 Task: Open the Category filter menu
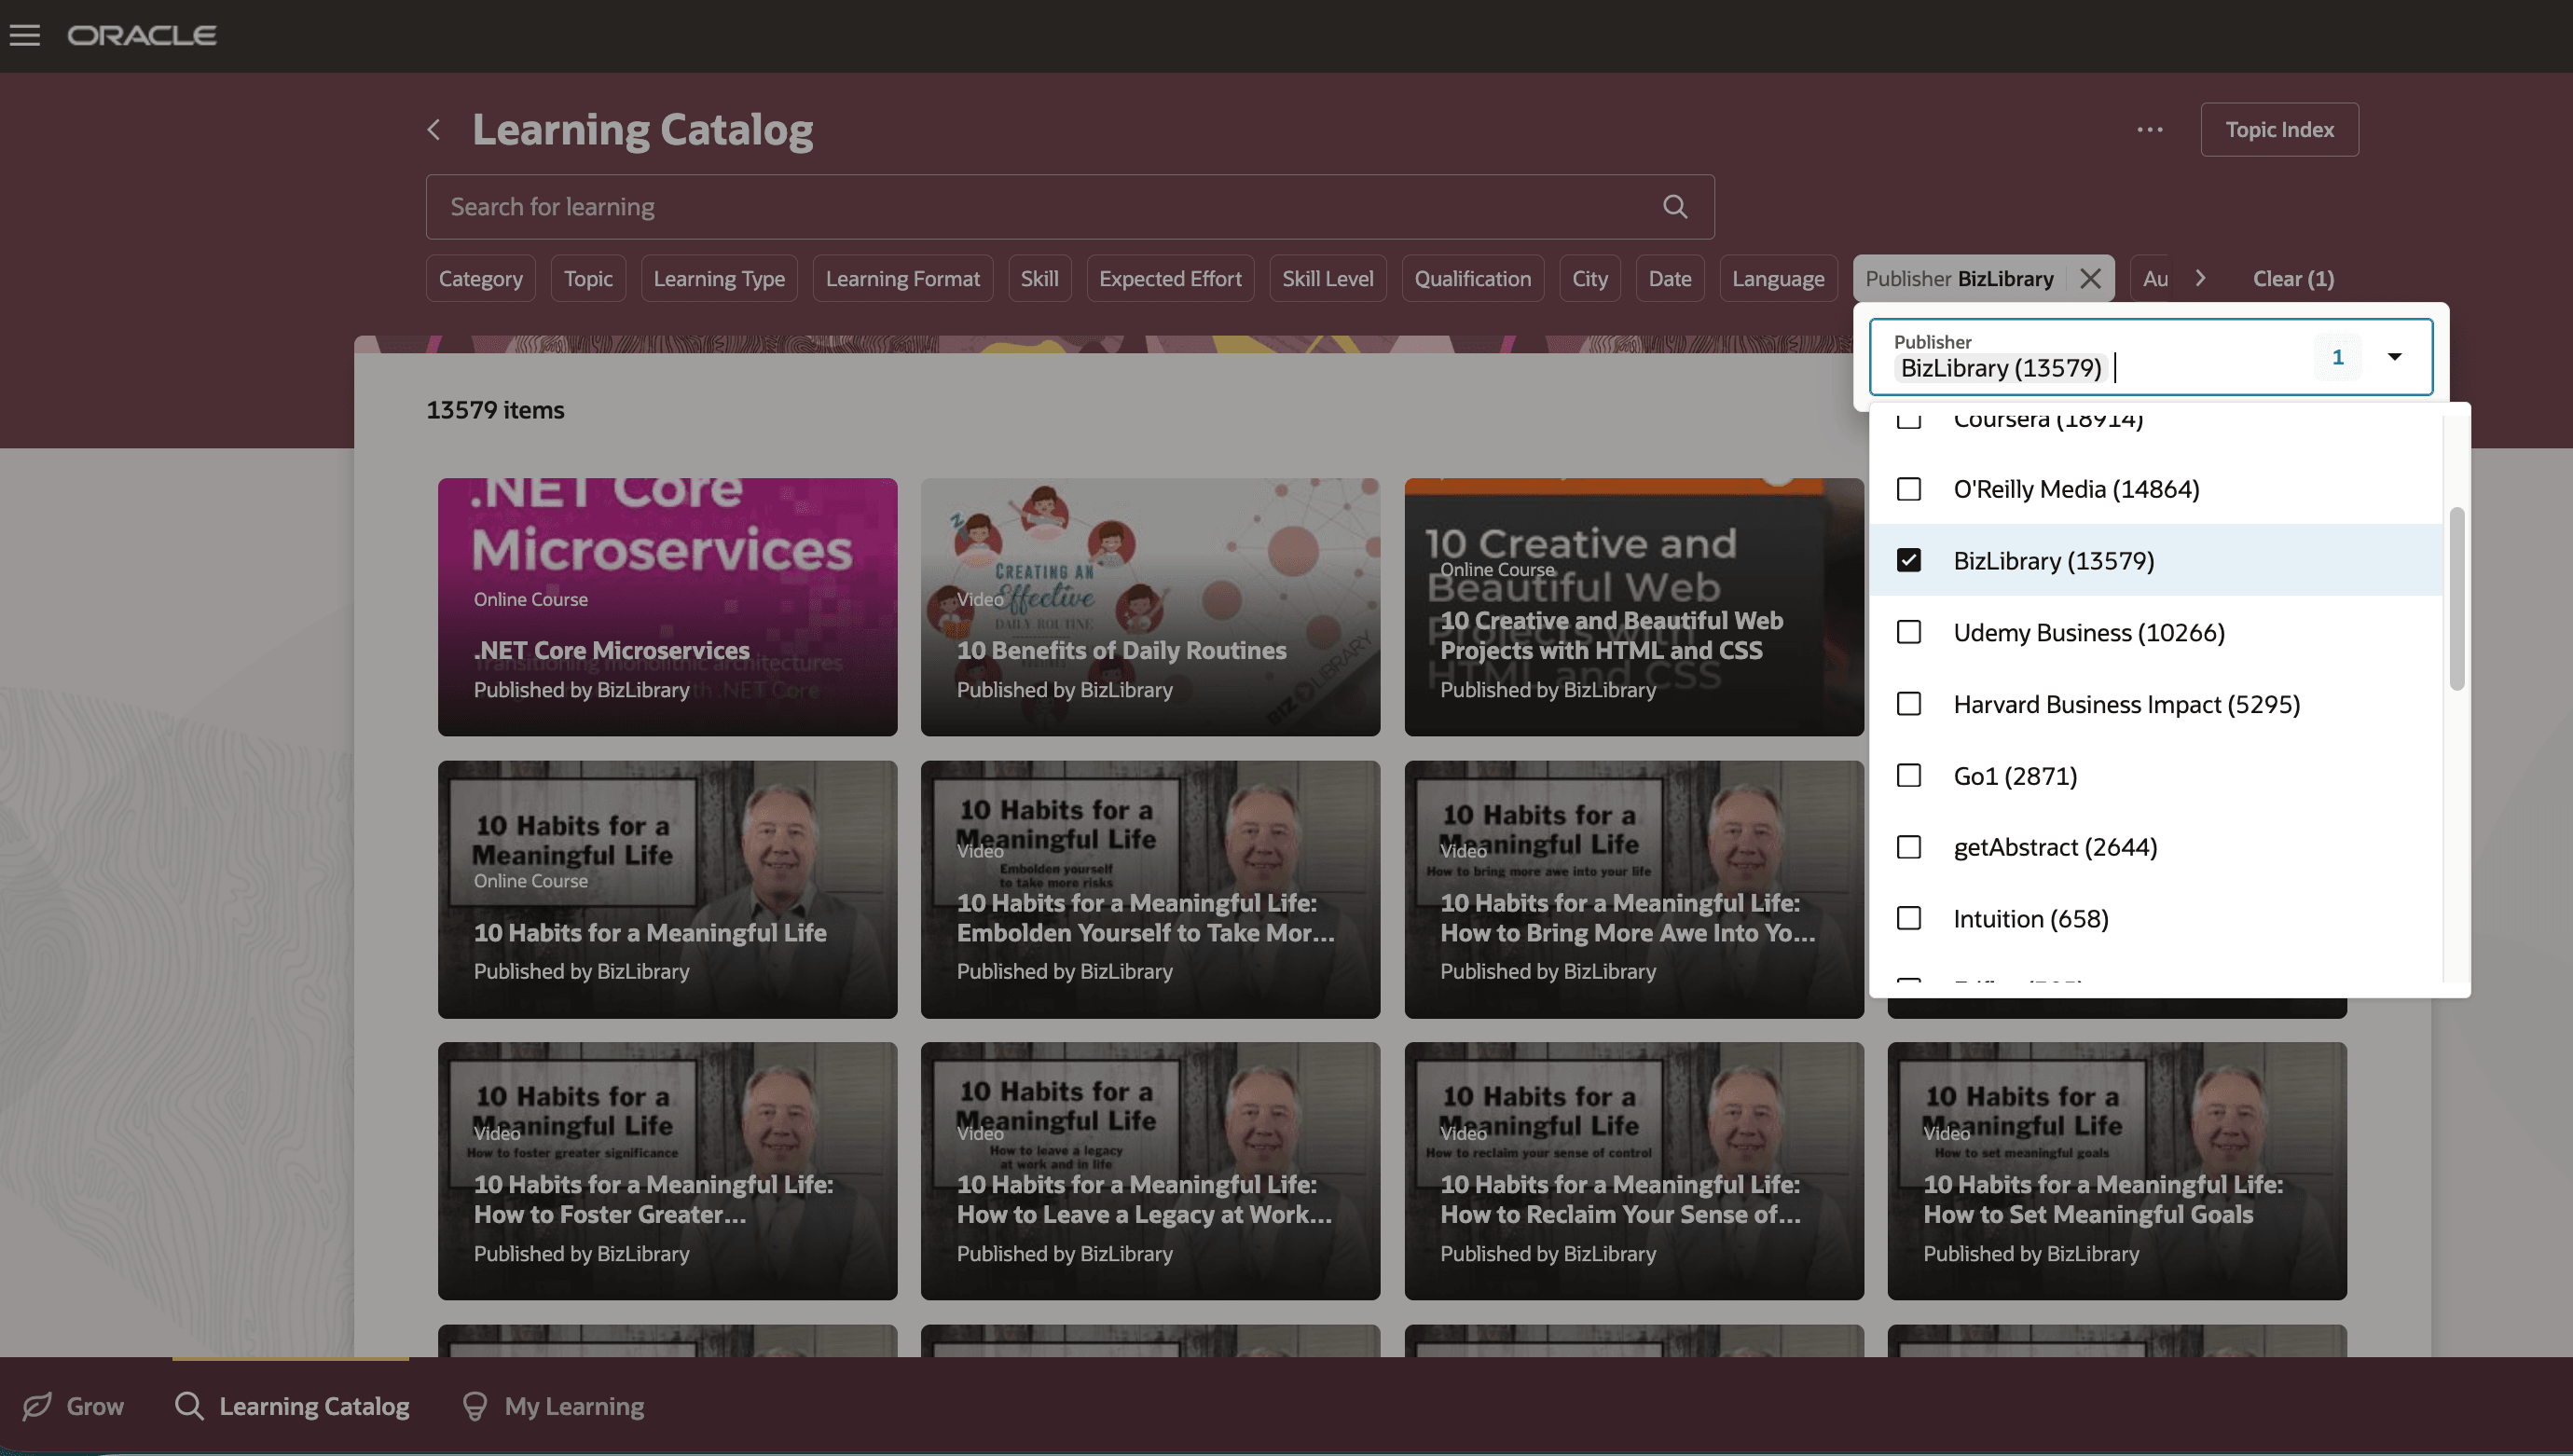click(480, 278)
